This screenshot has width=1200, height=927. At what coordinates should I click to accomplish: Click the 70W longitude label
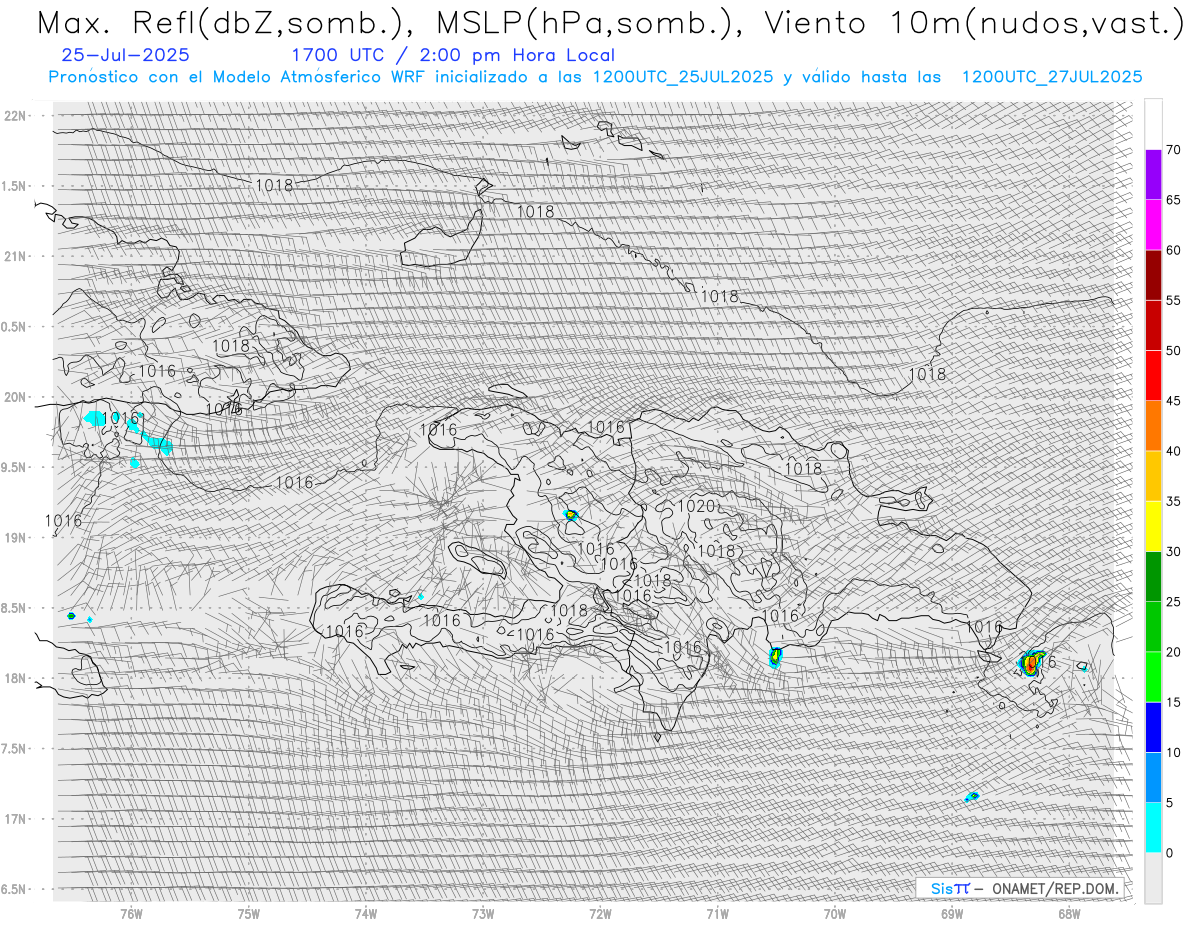(x=835, y=912)
